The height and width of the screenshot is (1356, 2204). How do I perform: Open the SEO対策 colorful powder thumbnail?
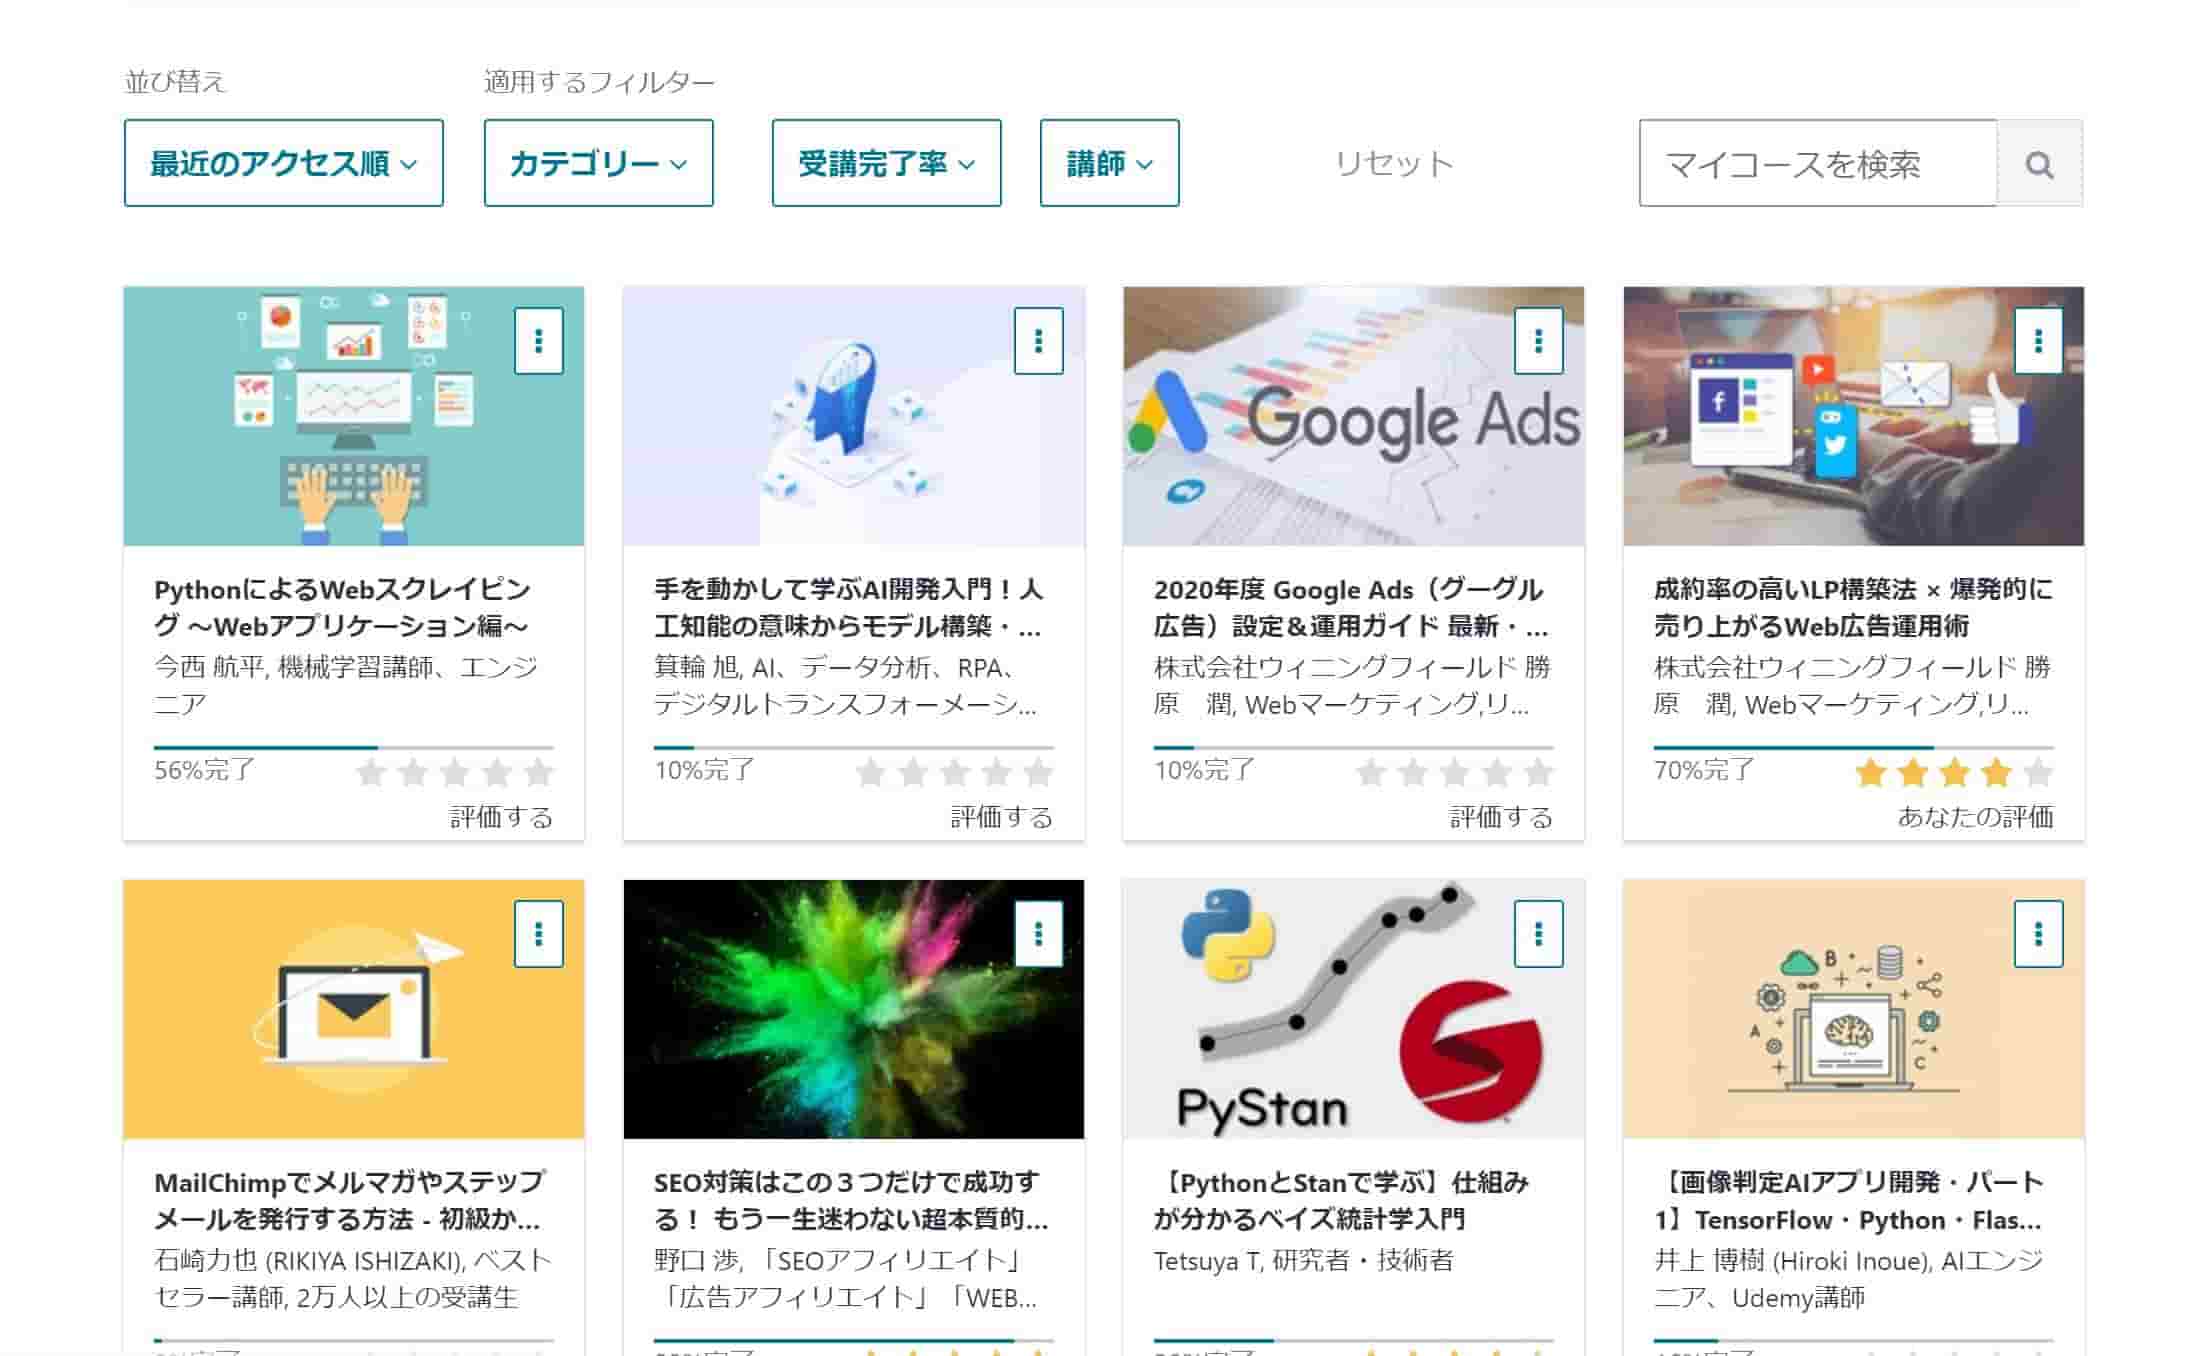854,1009
